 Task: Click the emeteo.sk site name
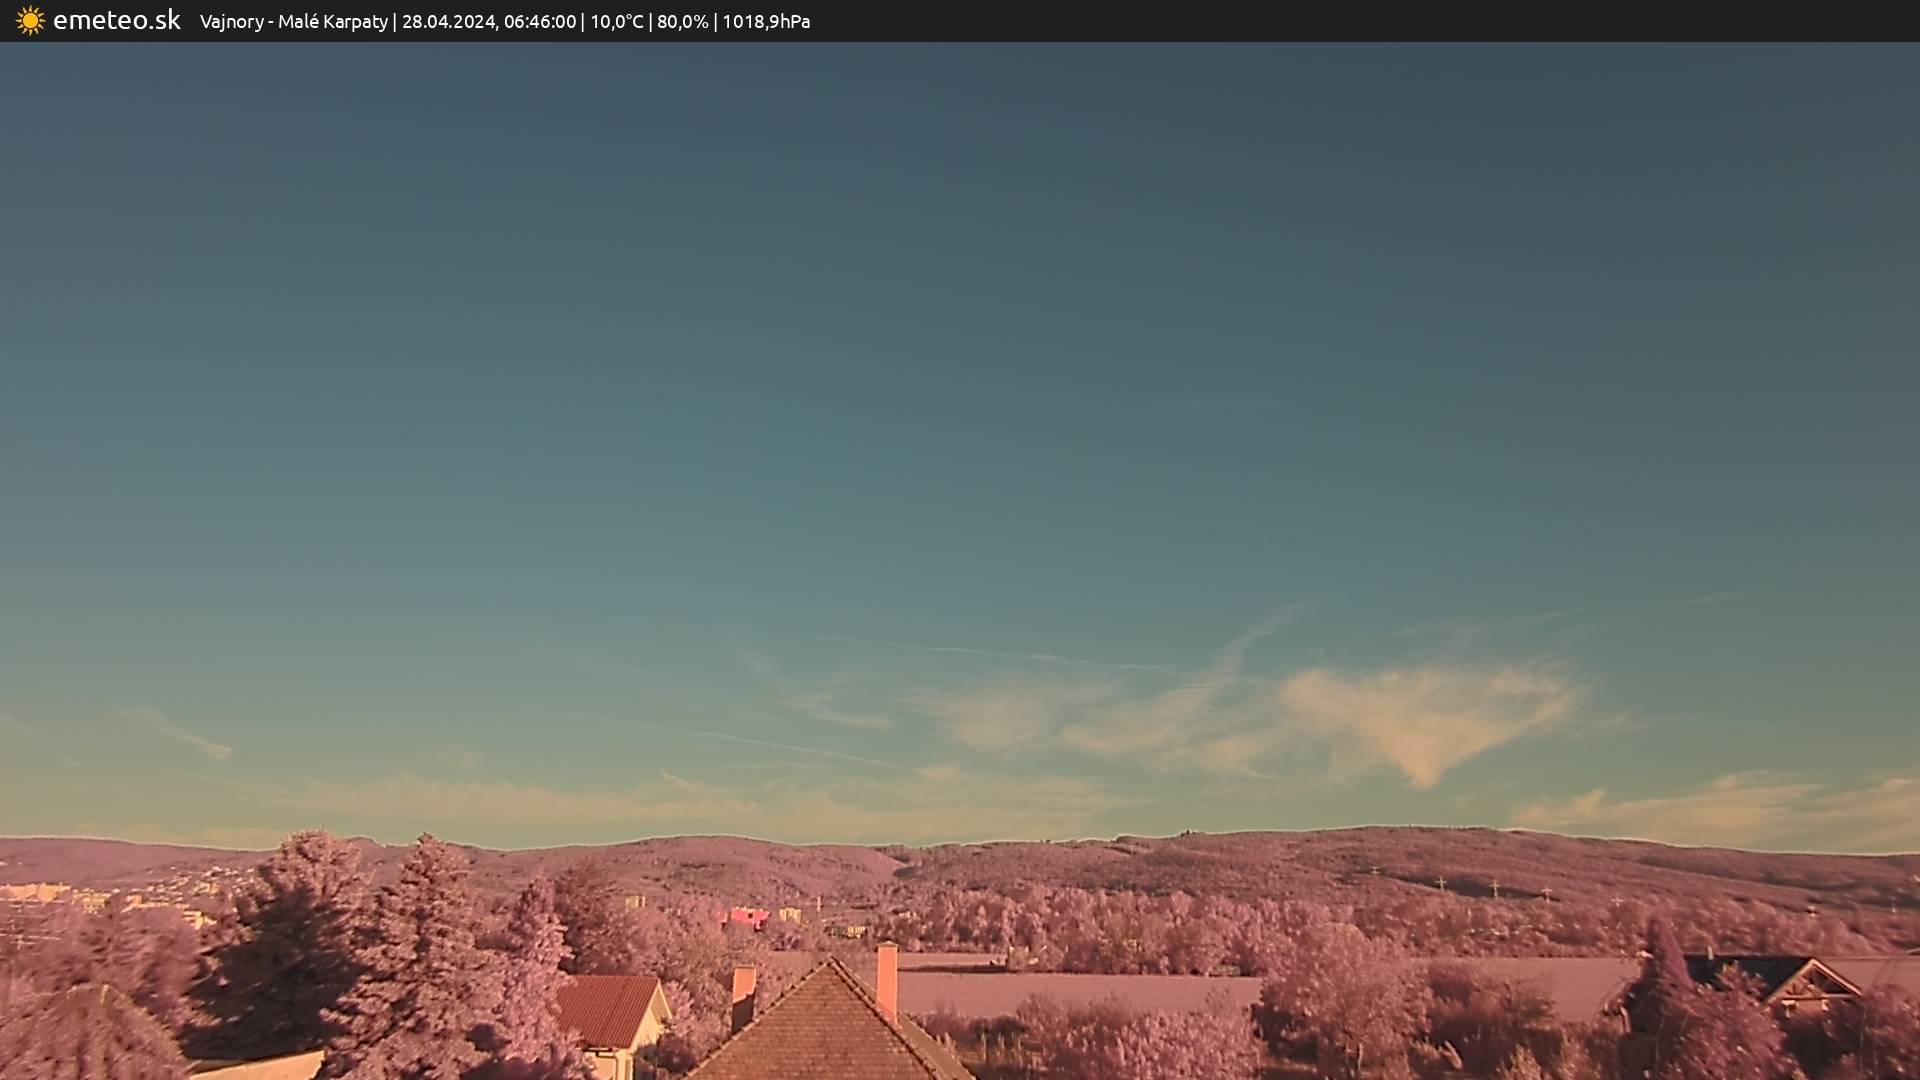116,21
